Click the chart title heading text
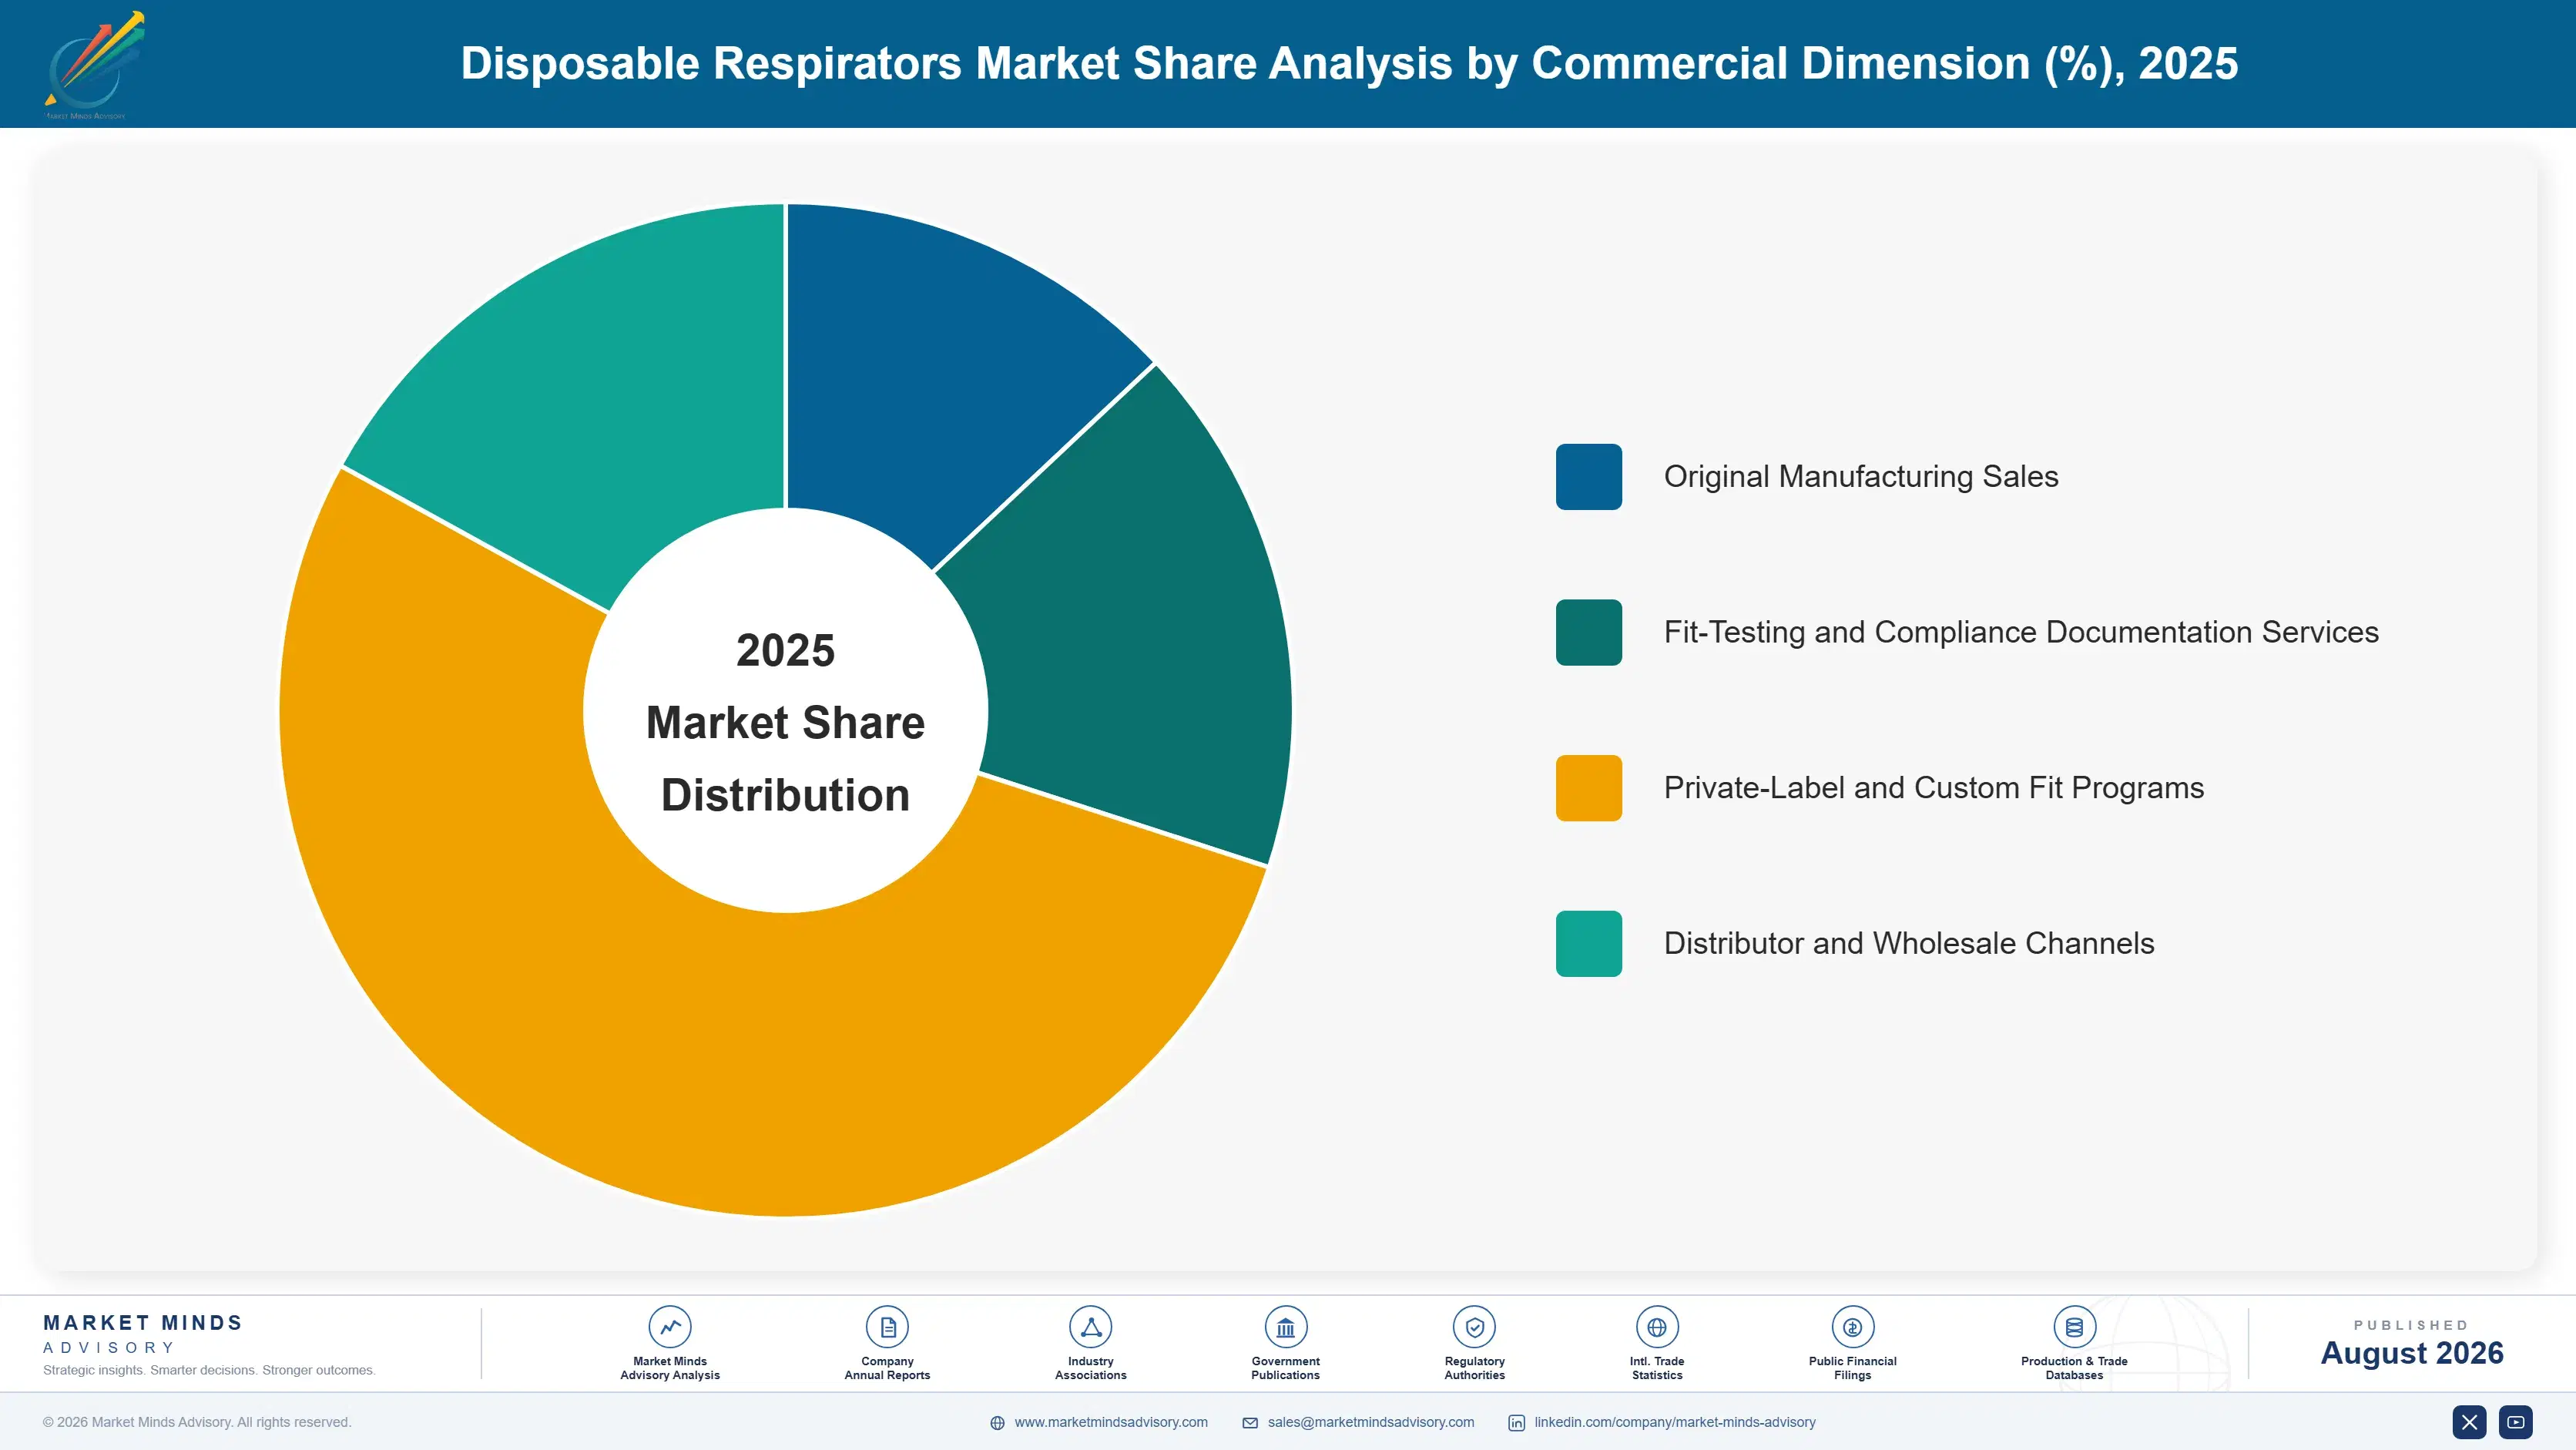Image resolution: width=2576 pixels, height=1450 pixels. coord(1349,63)
